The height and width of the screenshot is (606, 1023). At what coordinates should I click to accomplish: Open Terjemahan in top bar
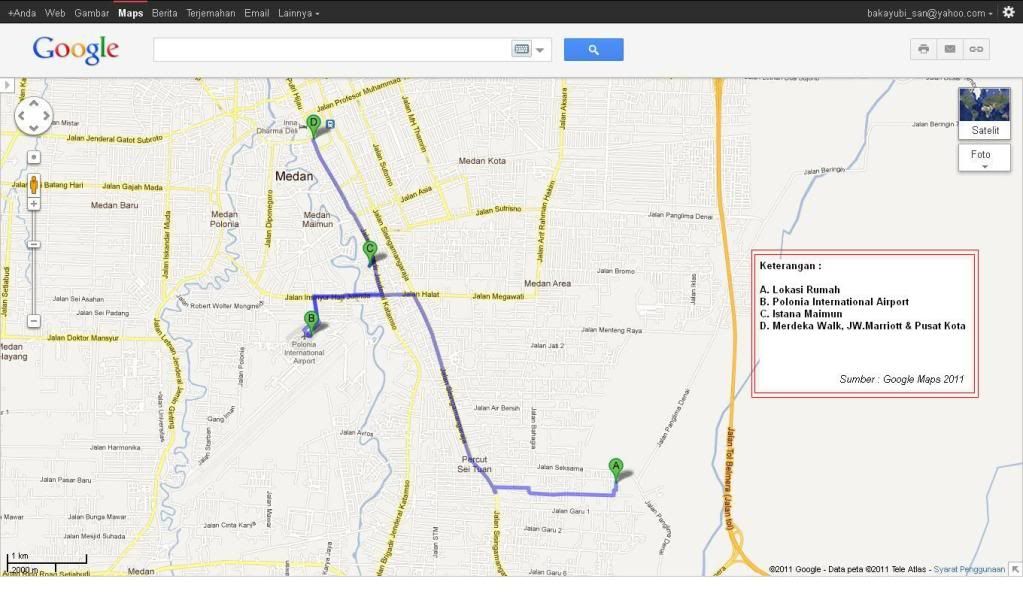pos(211,12)
